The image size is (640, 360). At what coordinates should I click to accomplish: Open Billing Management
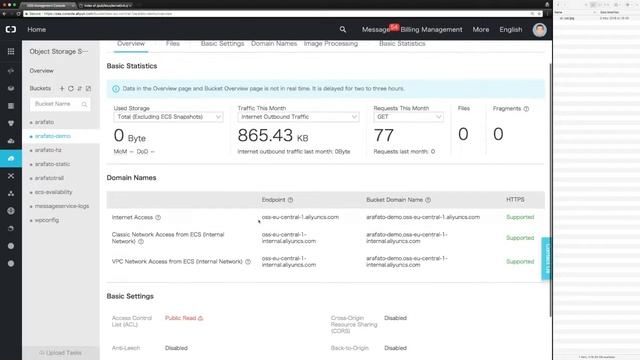[x=431, y=30]
